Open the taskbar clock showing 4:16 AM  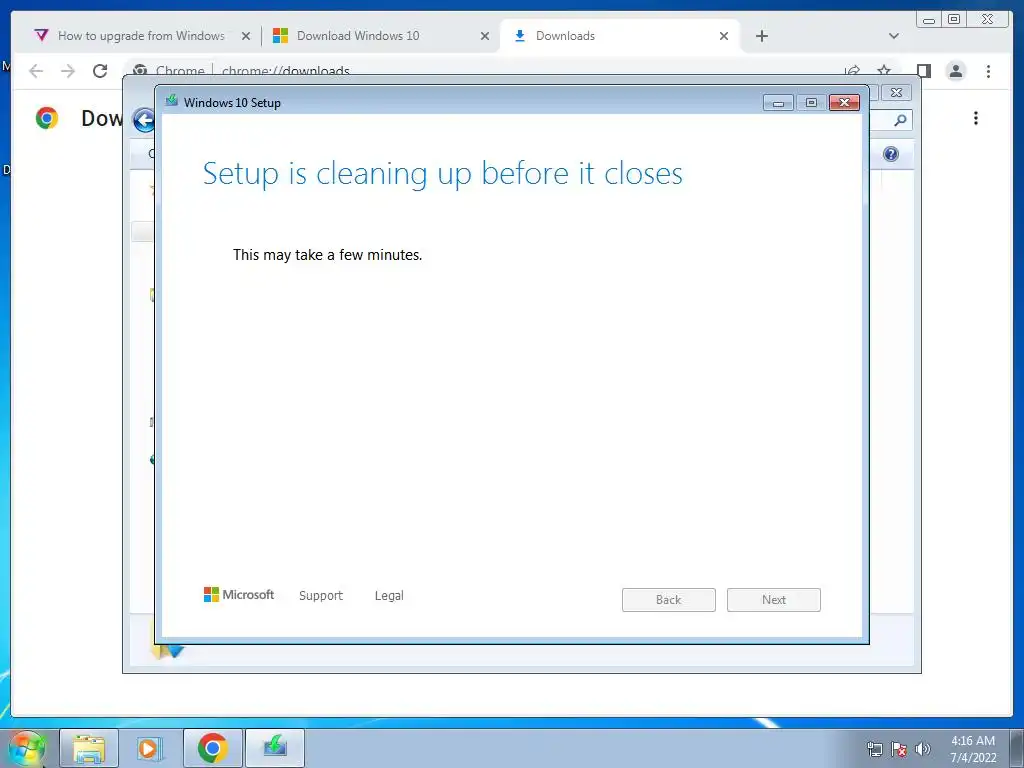[973, 749]
